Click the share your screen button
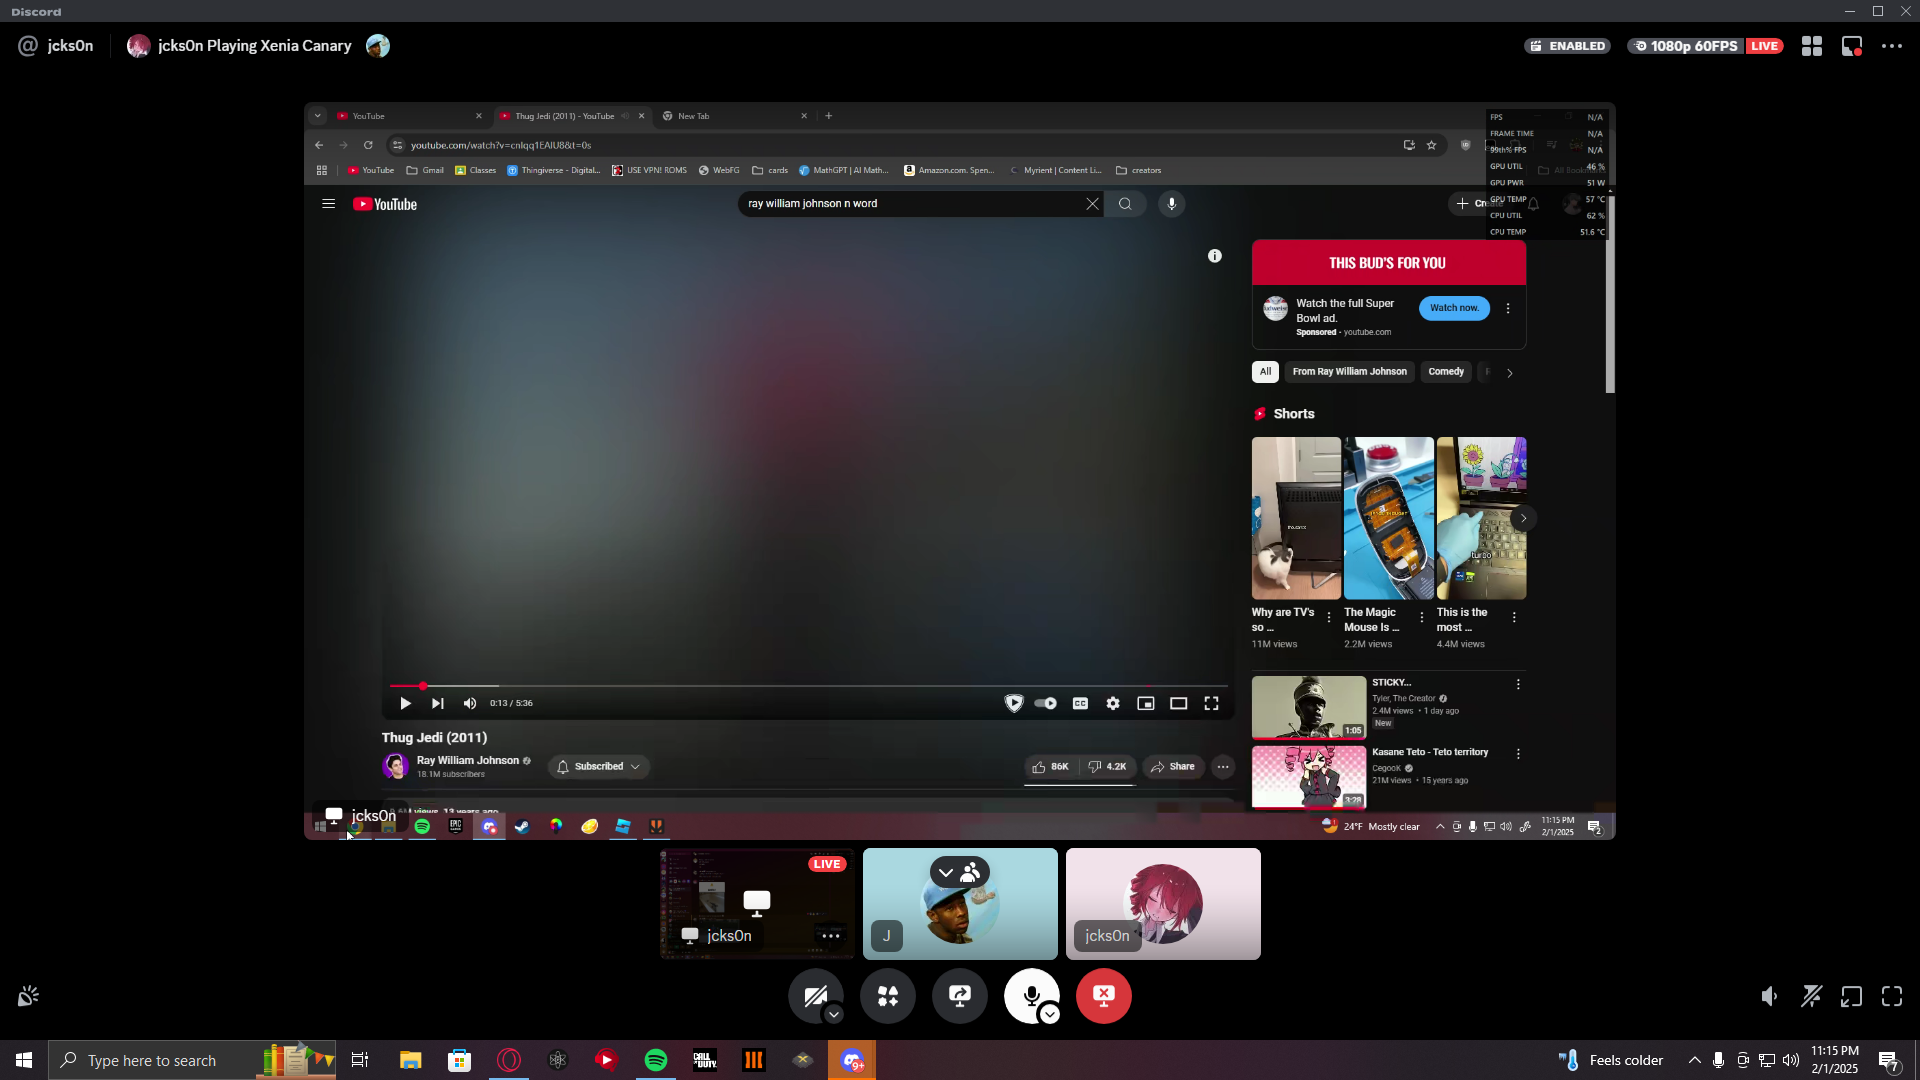 pyautogui.click(x=960, y=996)
